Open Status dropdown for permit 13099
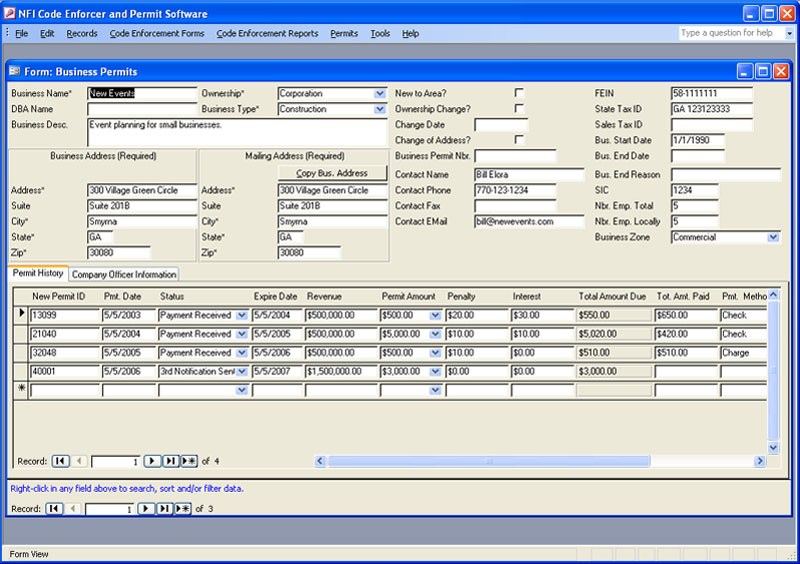The height and width of the screenshot is (564, 800). 242,315
